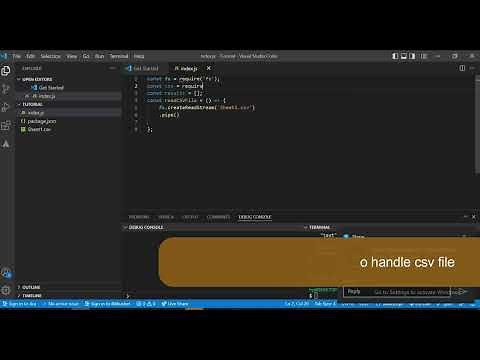
Task: Open the Accounts menu icon
Action: click(x=6, y=273)
